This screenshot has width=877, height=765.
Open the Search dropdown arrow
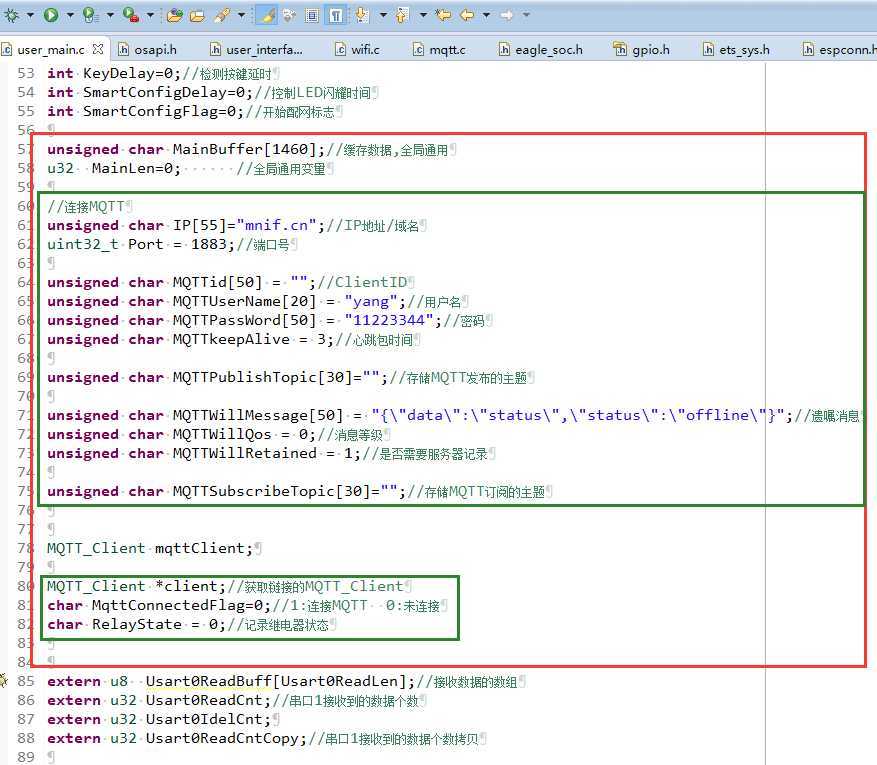coord(242,15)
